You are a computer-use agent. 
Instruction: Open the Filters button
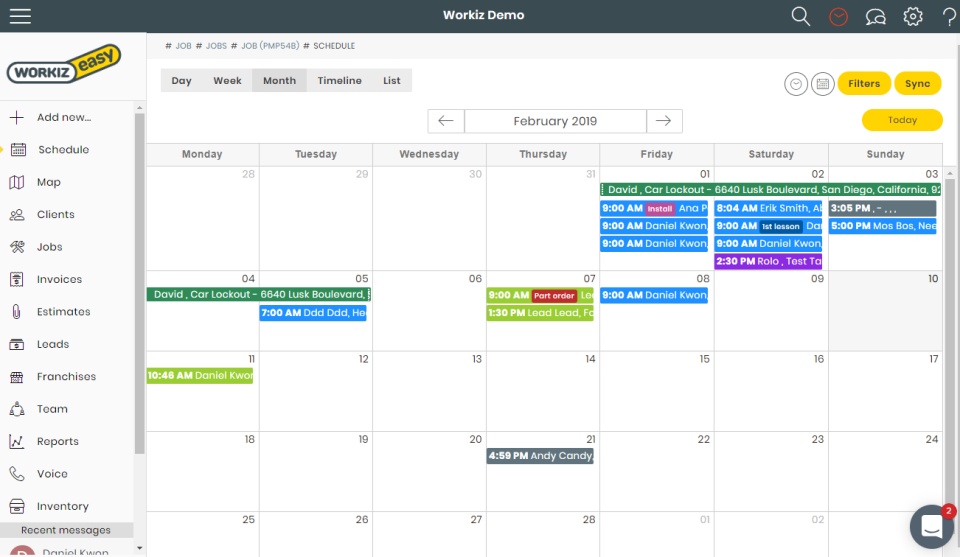tap(864, 83)
